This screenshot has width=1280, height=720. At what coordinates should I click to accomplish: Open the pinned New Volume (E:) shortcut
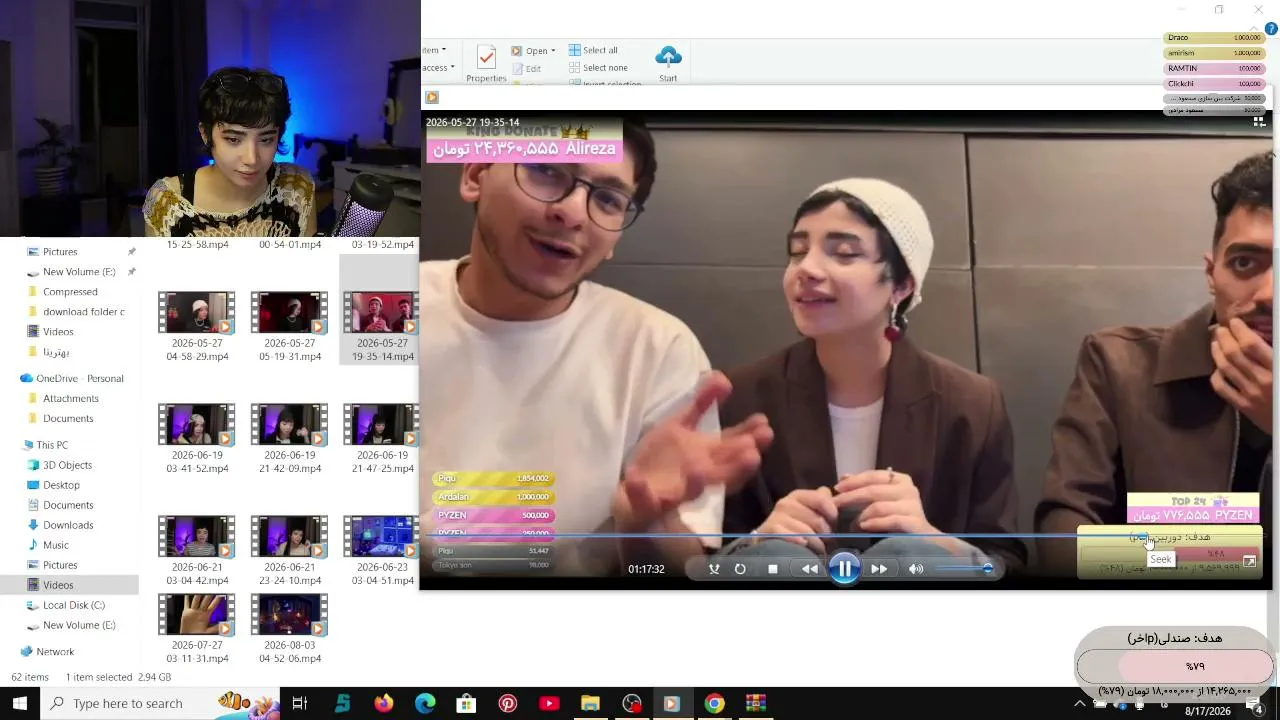79,272
